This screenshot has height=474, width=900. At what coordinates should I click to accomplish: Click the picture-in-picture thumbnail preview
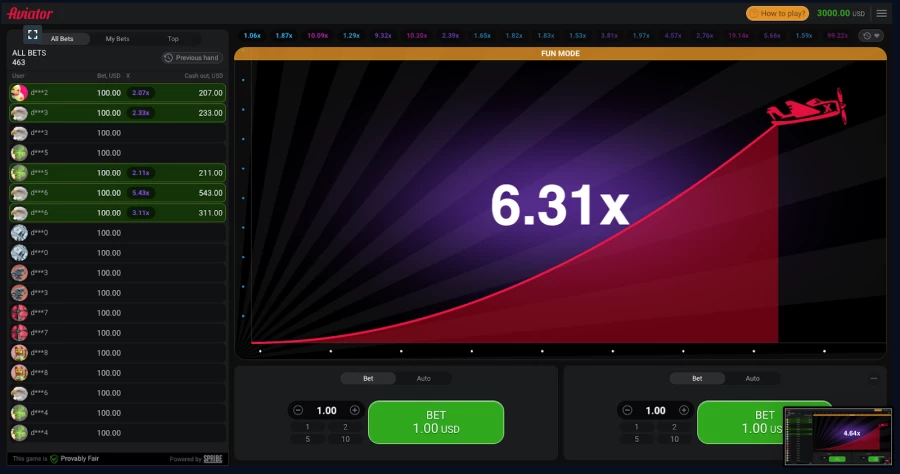pos(838,435)
